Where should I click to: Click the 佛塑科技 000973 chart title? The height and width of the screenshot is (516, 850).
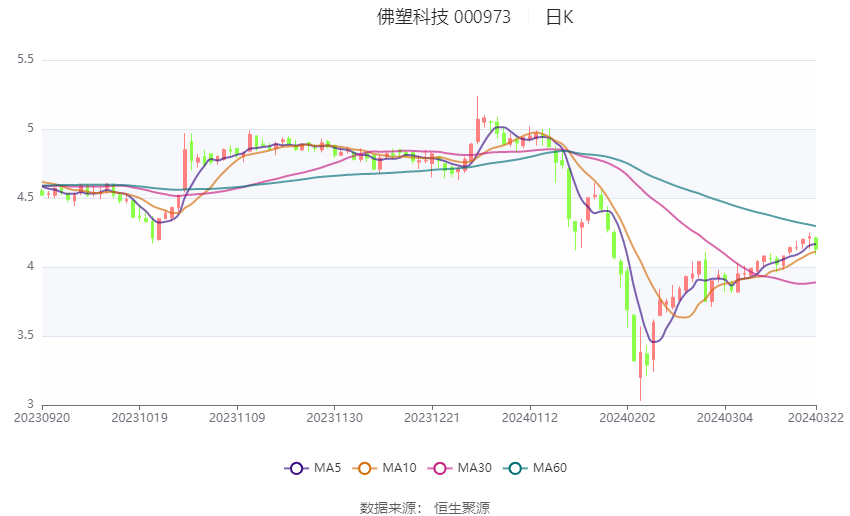click(x=443, y=17)
